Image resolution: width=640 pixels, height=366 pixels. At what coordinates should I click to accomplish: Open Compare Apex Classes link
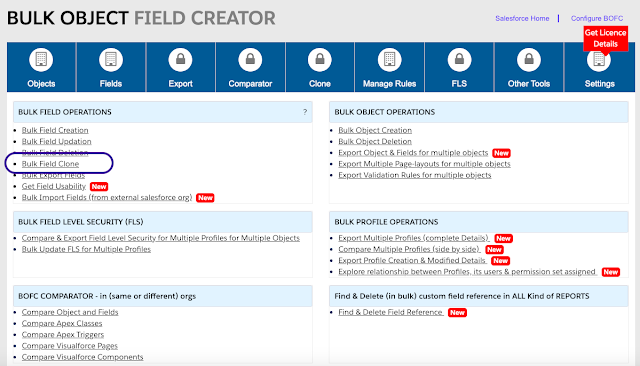[x=62, y=323]
